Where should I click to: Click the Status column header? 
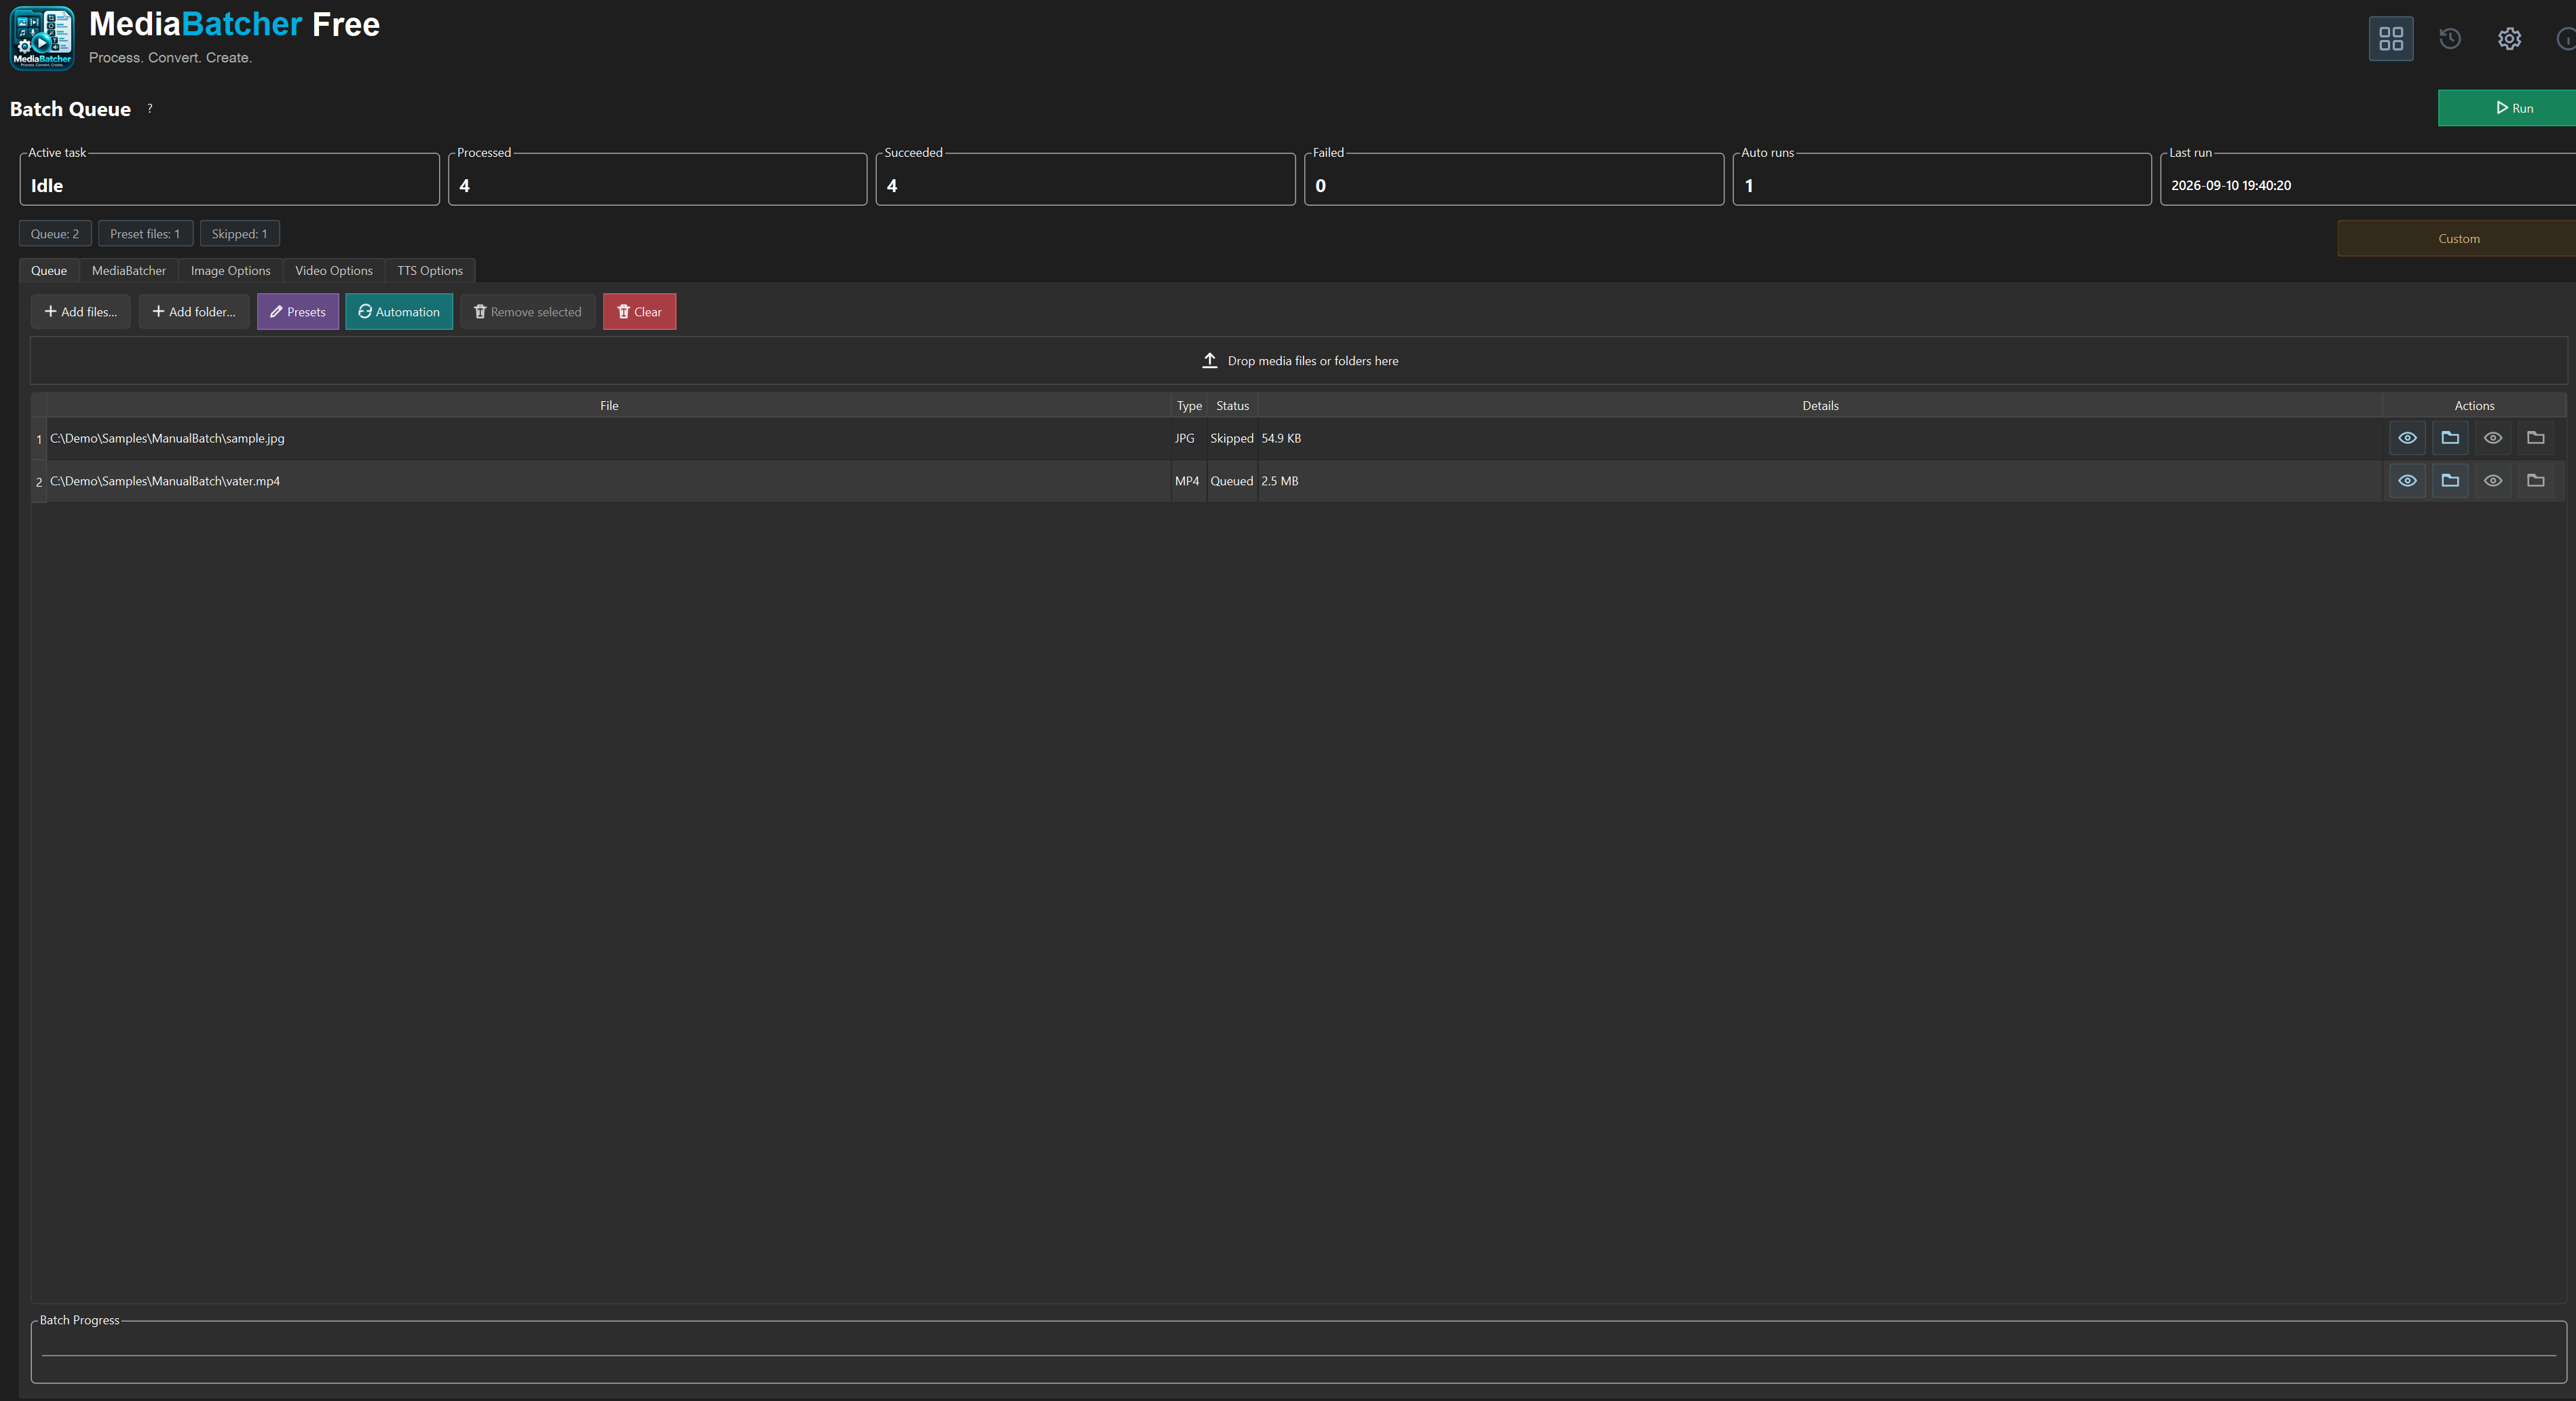click(x=1232, y=406)
